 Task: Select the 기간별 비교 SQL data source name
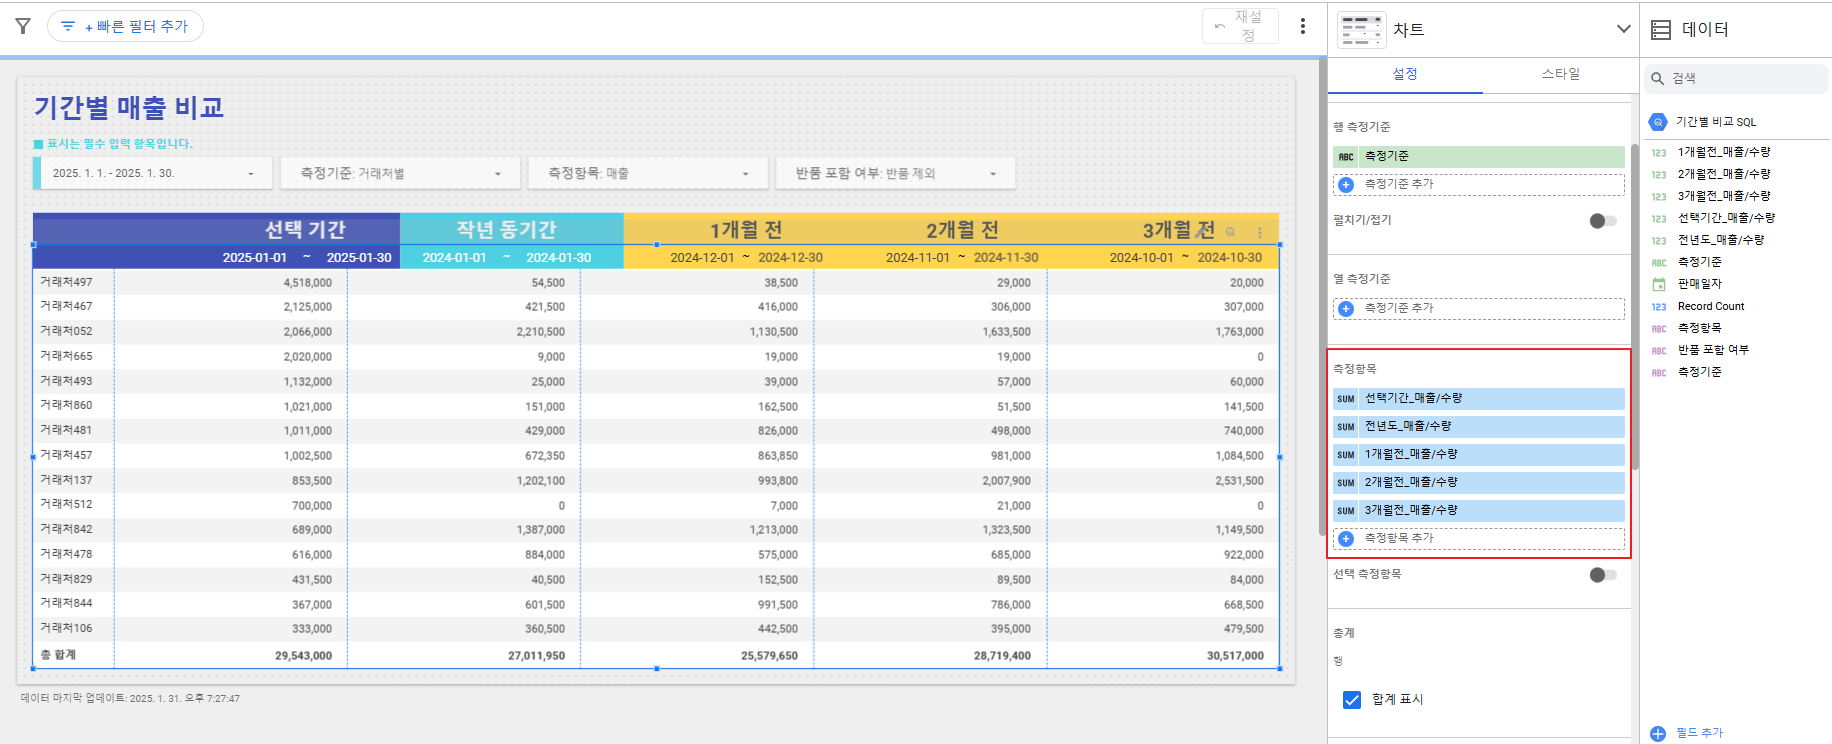pyautogui.click(x=1716, y=122)
